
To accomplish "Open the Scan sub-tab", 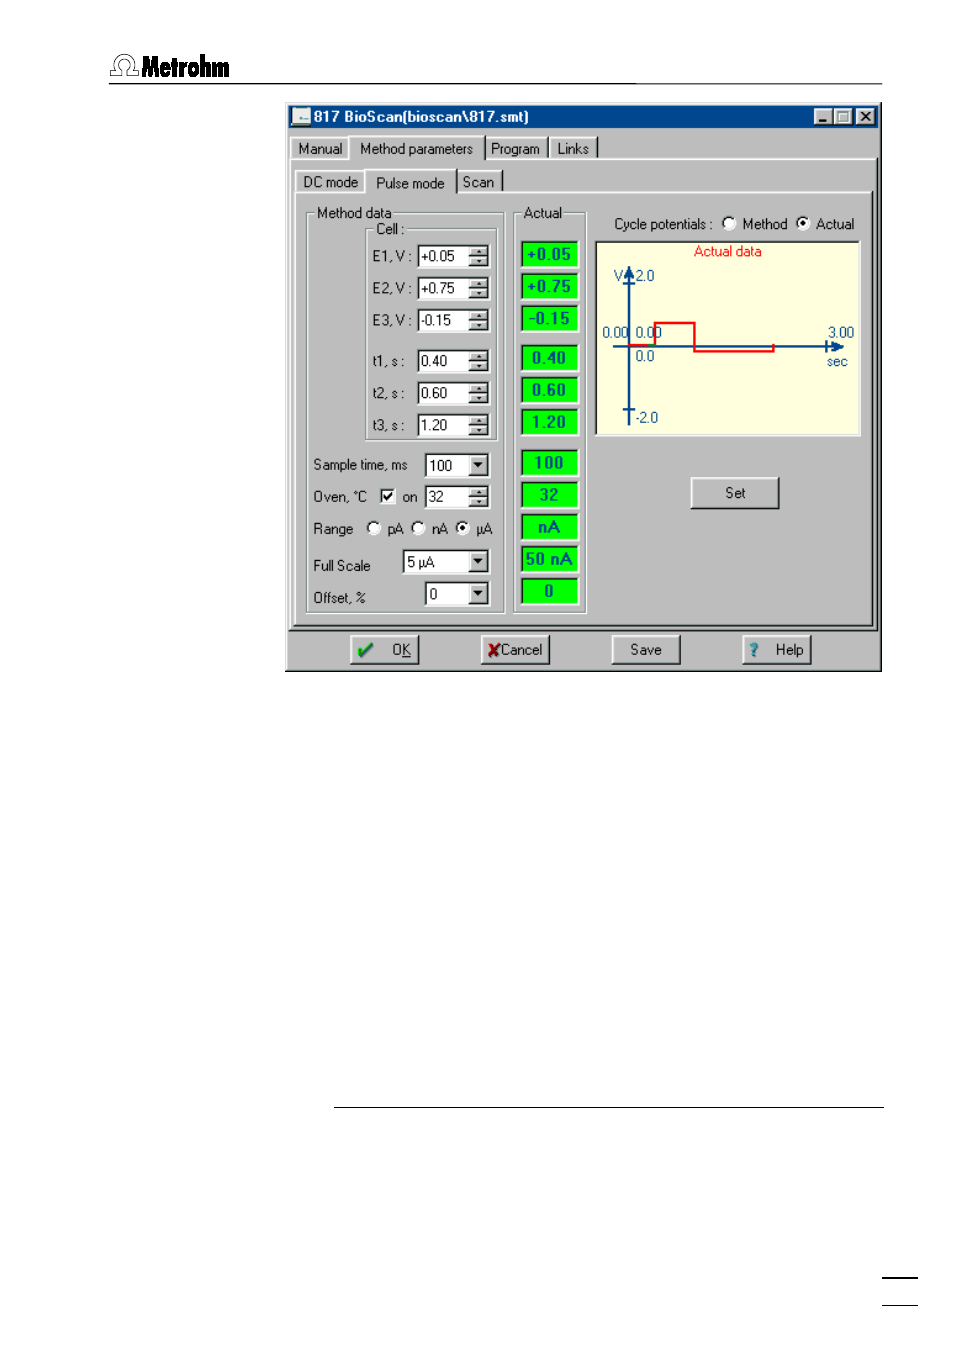I will click(x=478, y=182).
